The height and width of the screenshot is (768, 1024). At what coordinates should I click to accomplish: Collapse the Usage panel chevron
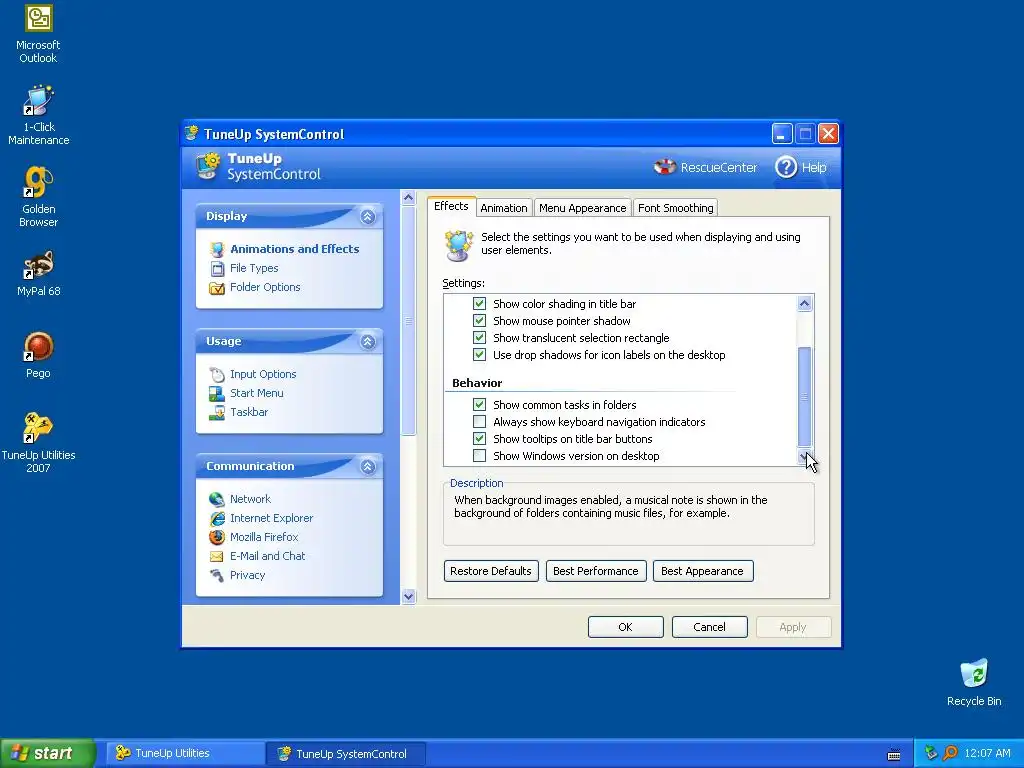(x=368, y=342)
